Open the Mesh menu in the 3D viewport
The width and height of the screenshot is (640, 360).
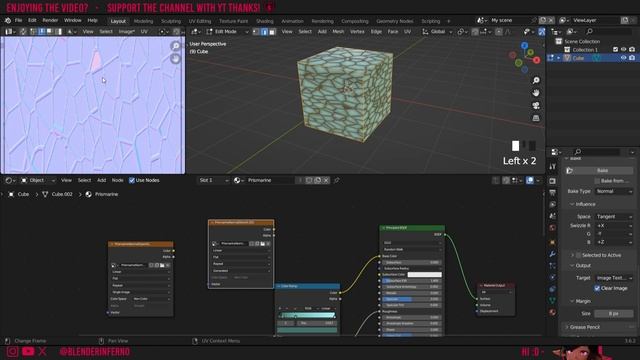coord(338,31)
